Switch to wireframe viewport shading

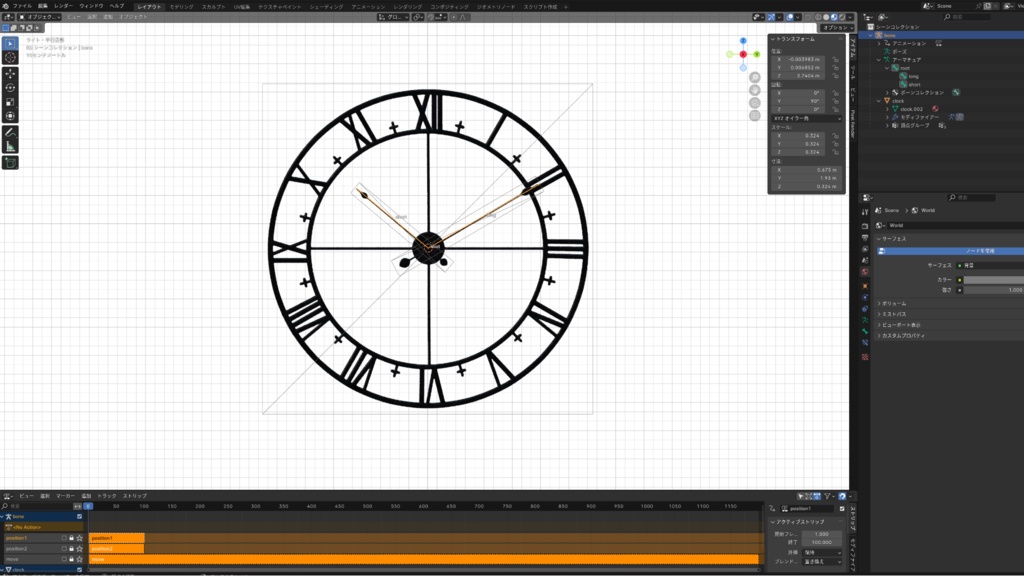[x=817, y=17]
